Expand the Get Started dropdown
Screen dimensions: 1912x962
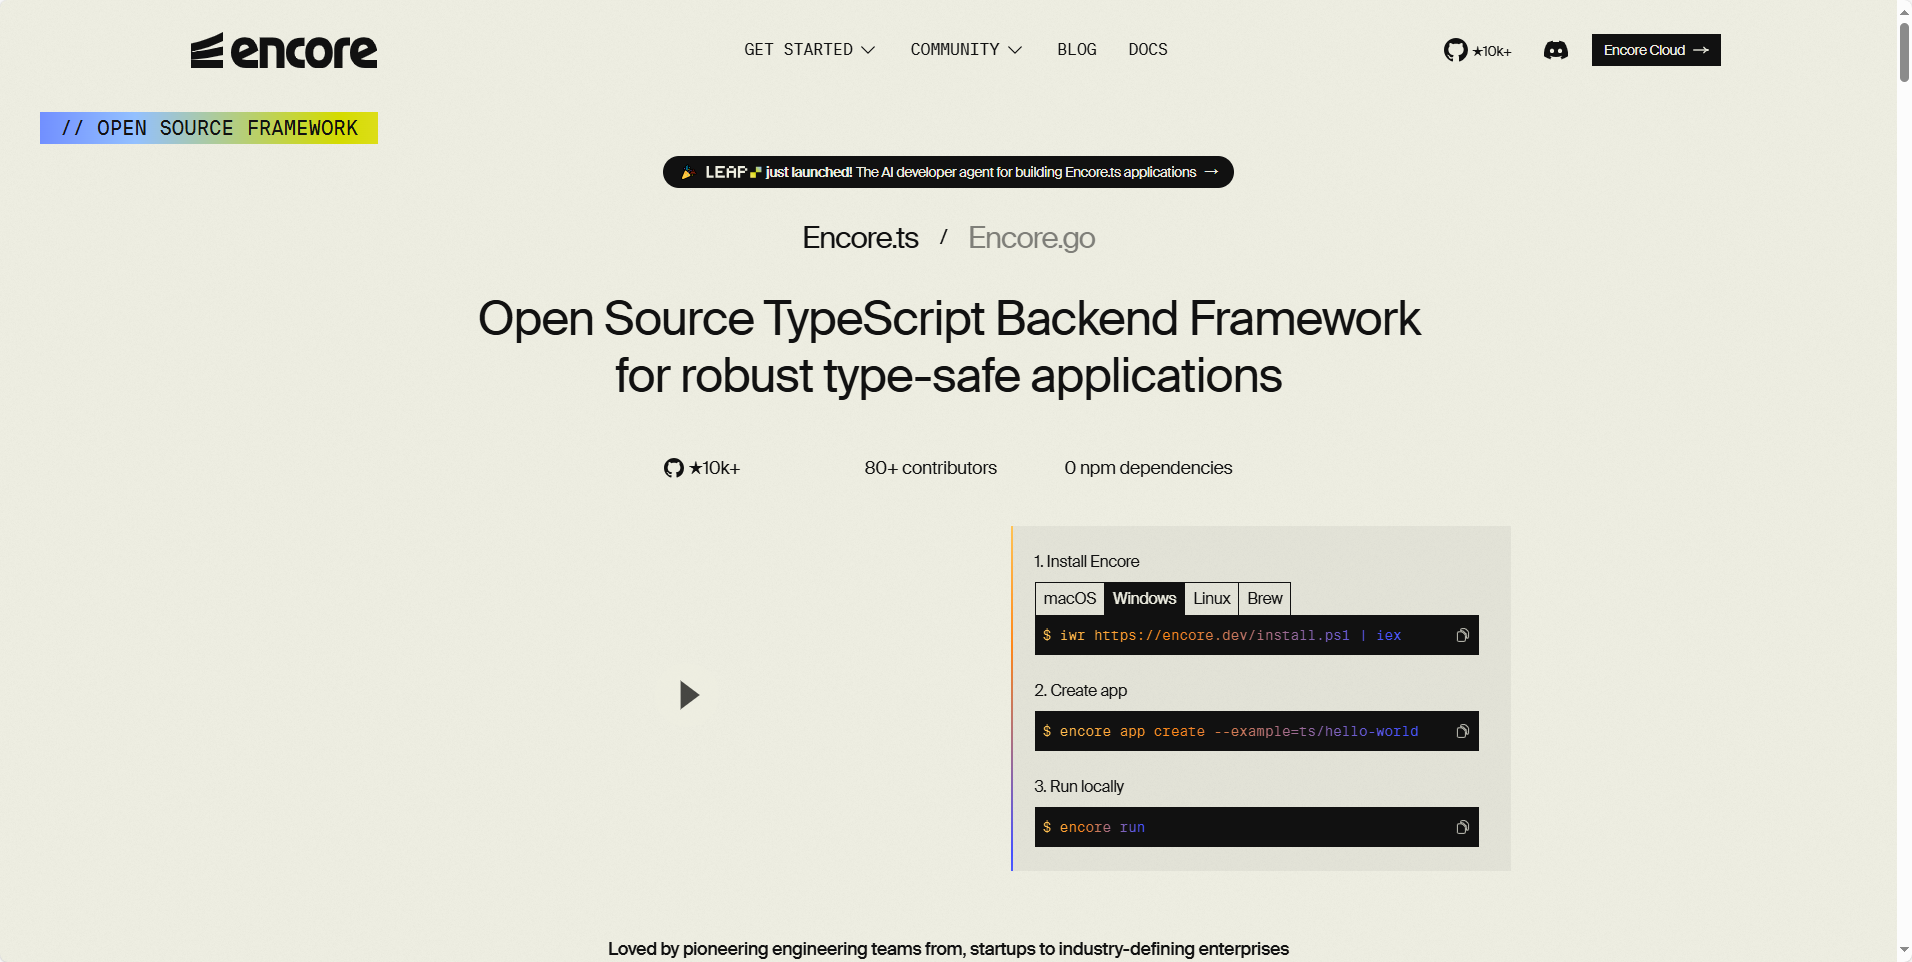[809, 50]
